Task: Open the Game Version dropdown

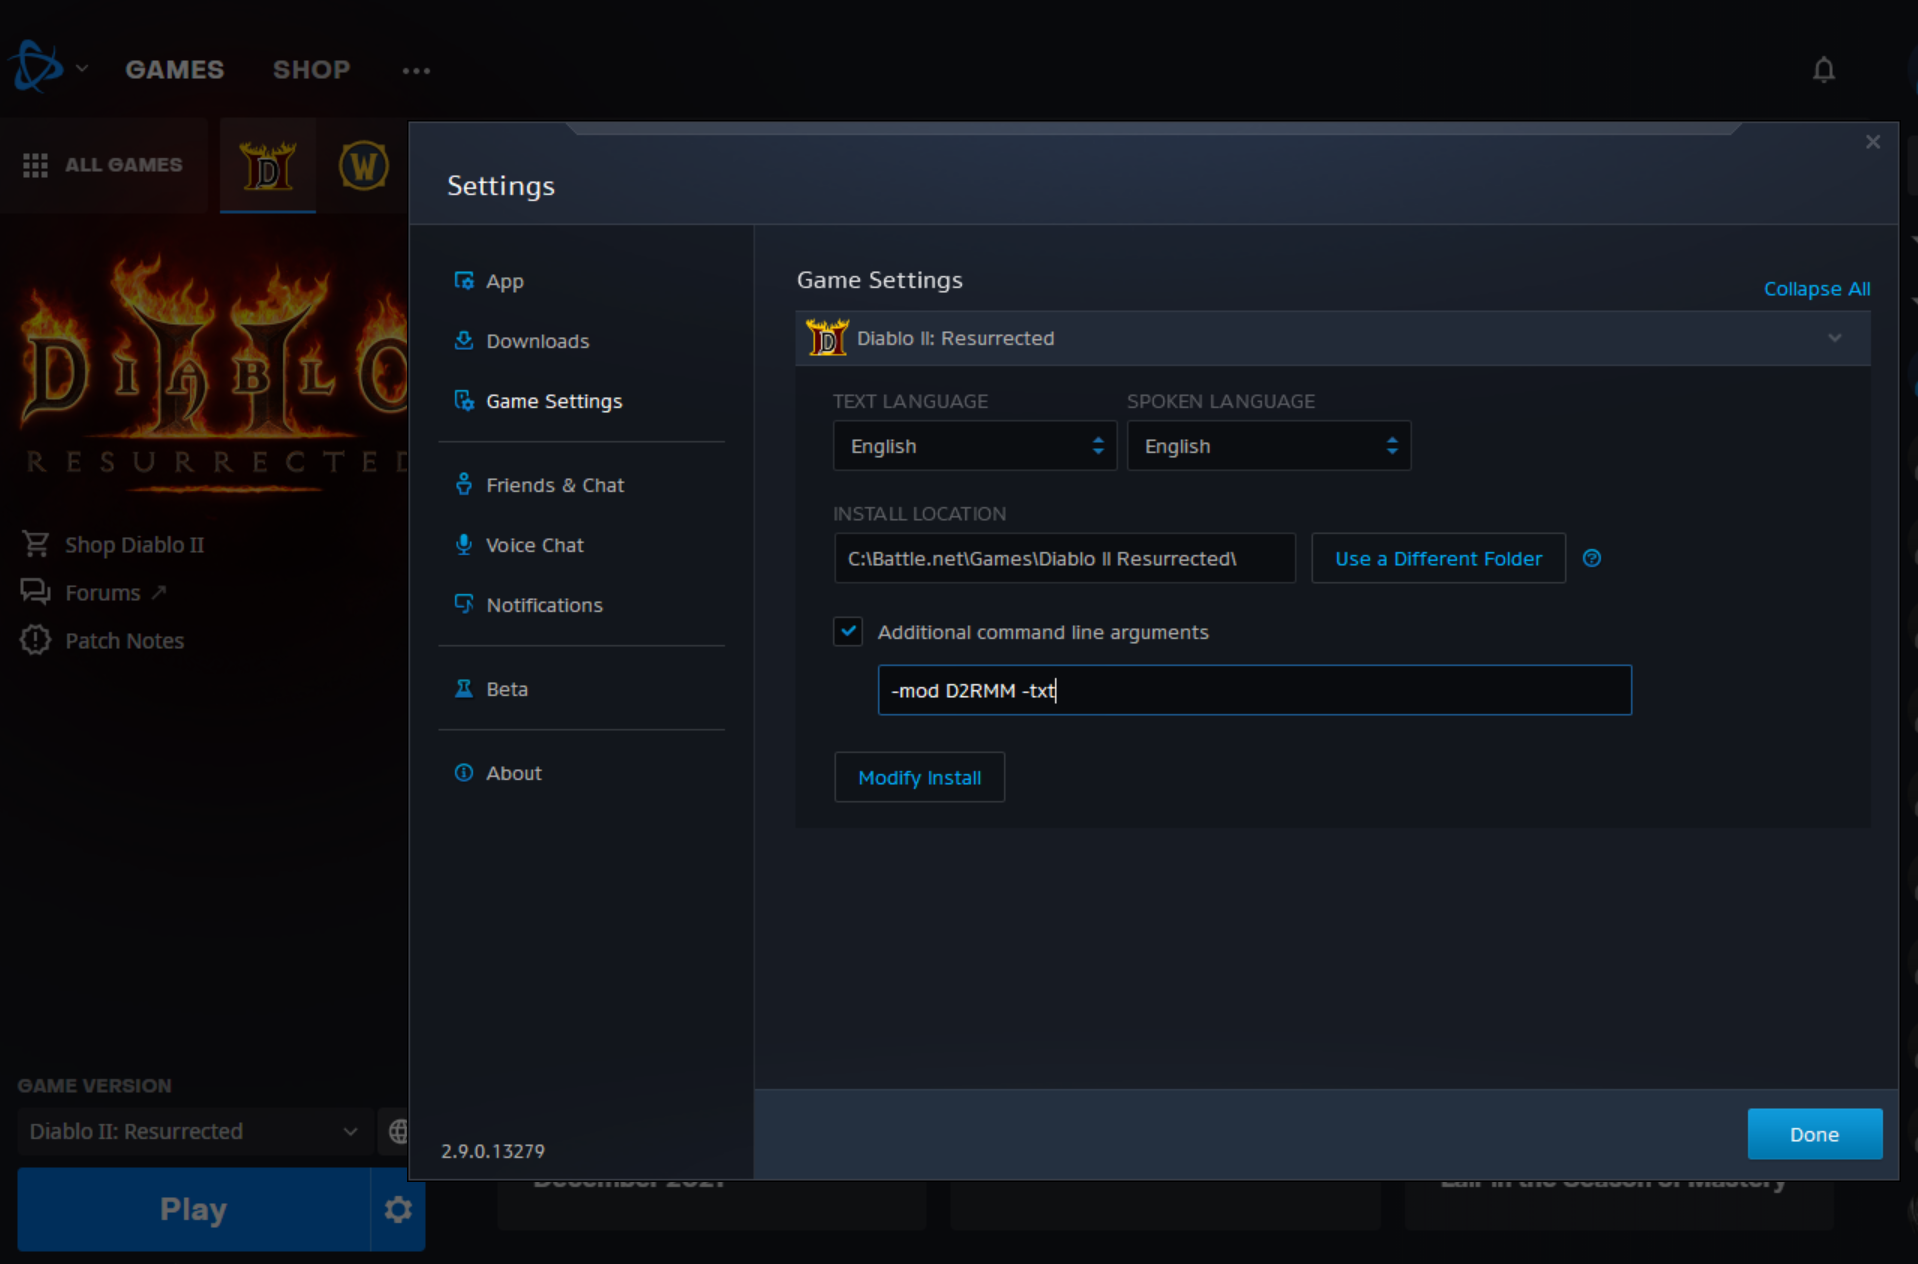Action: point(194,1131)
